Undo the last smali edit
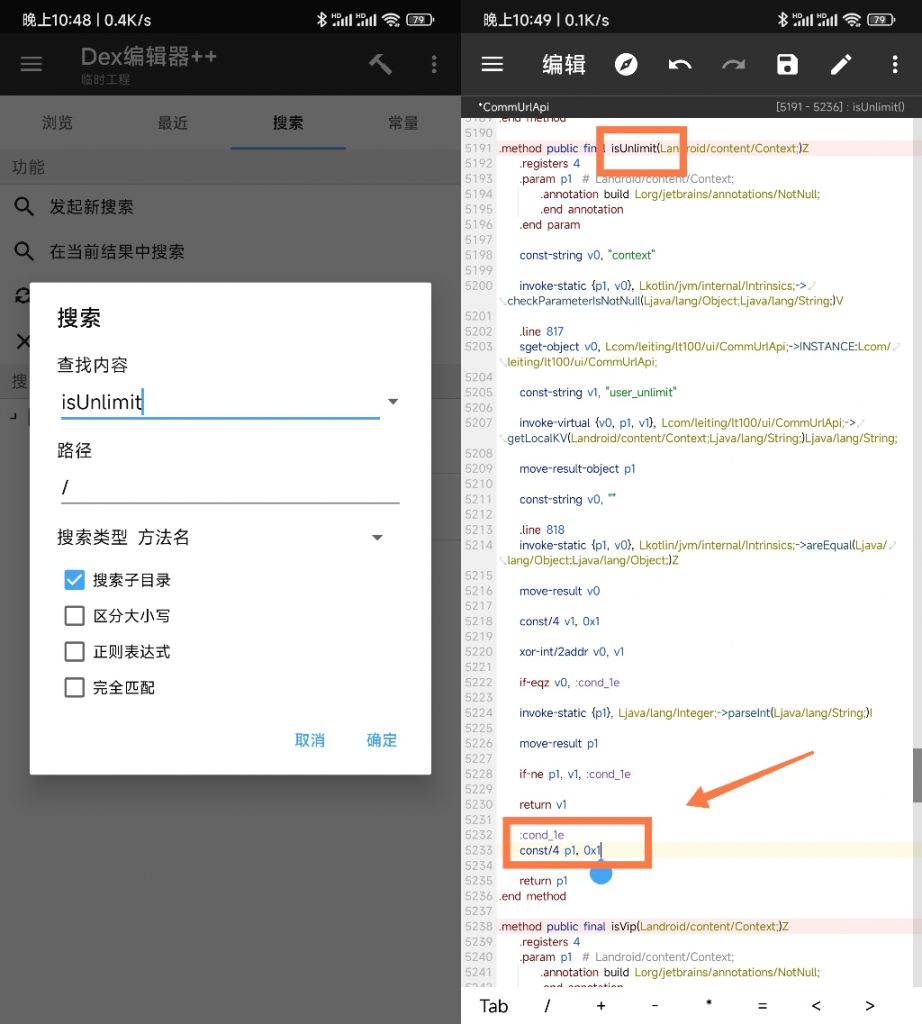 coord(680,63)
